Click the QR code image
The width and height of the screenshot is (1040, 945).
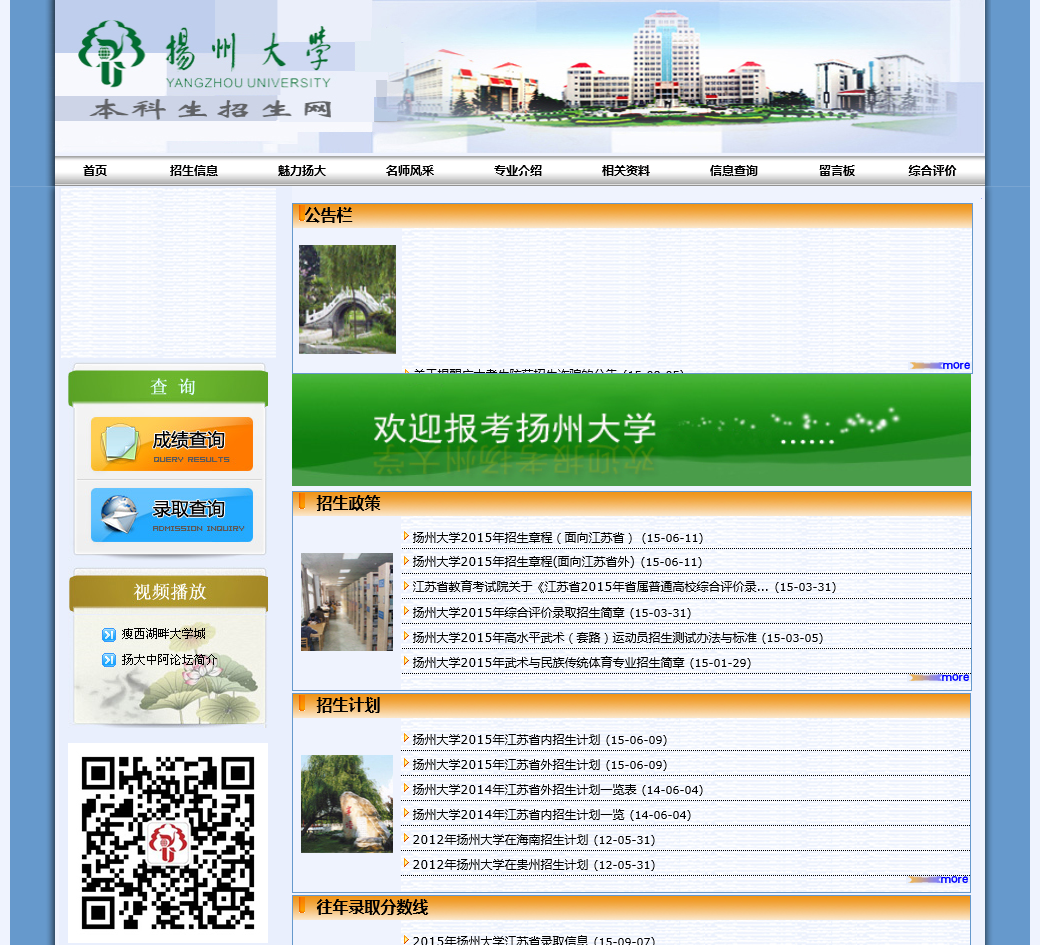168,842
